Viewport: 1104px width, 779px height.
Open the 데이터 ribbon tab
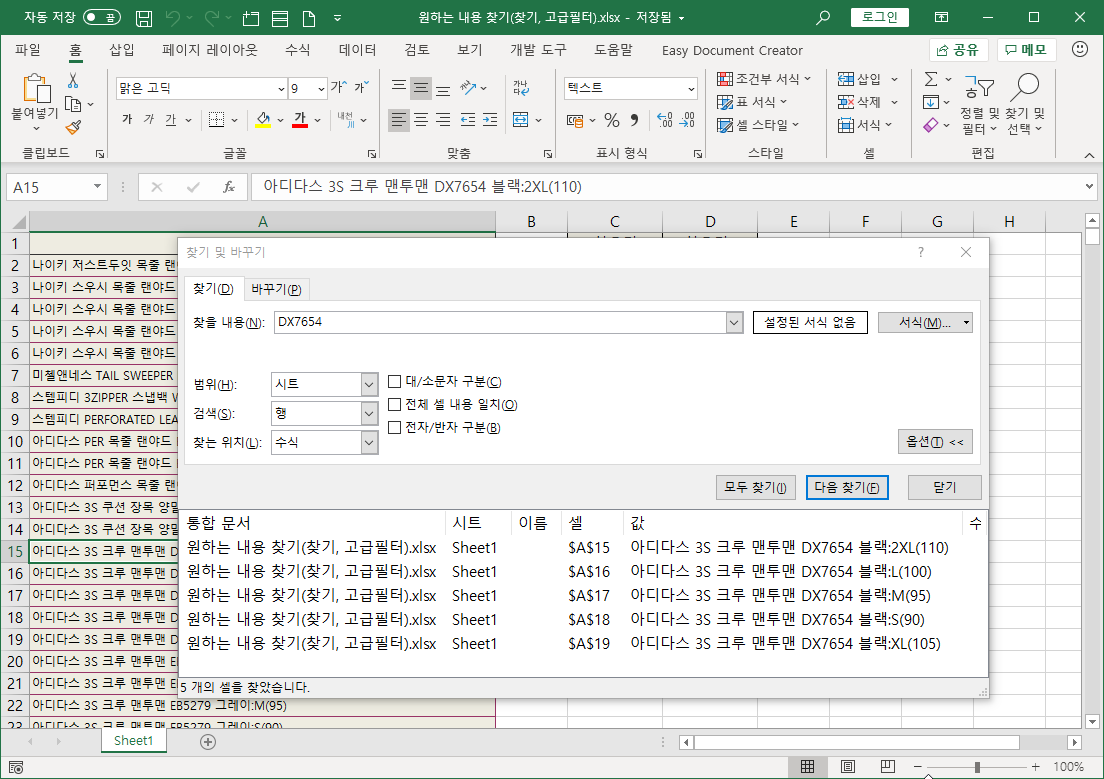[358, 50]
